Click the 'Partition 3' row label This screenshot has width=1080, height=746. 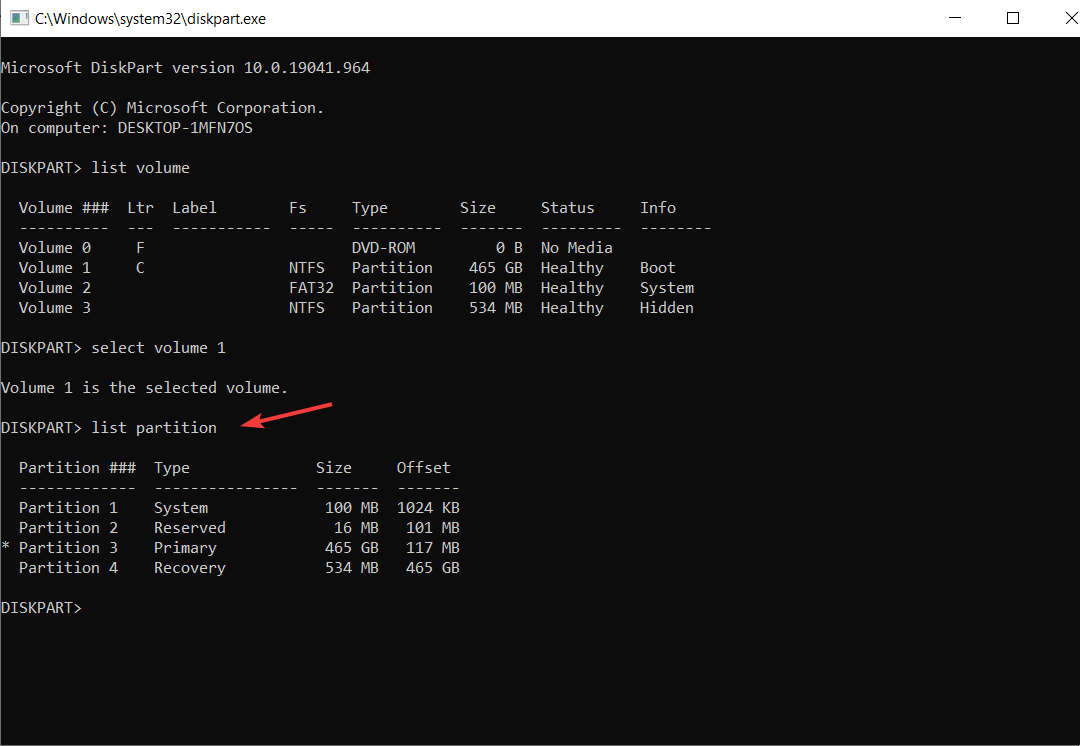tap(68, 547)
